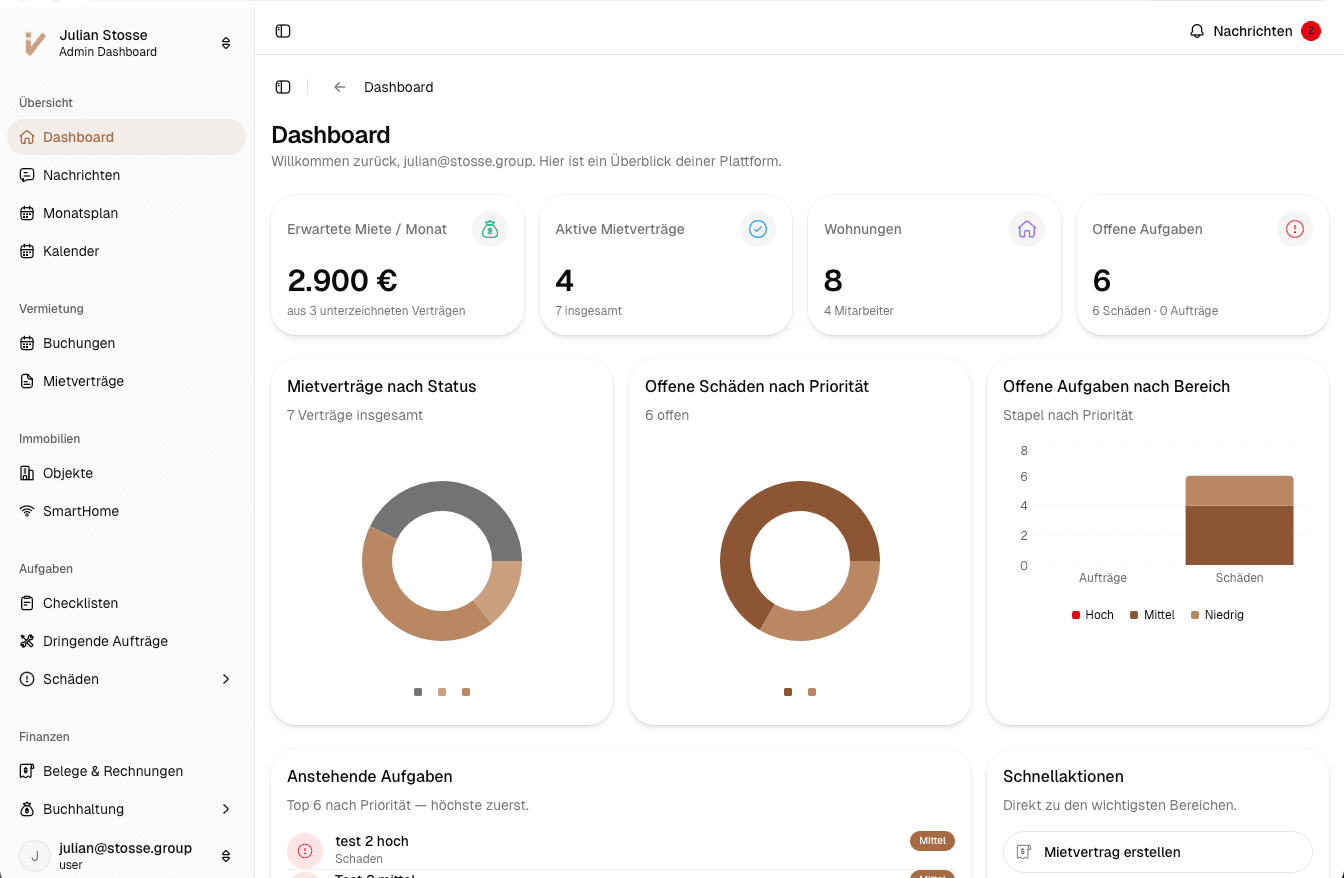Viewport: 1344px width, 878px height.
Task: Click the Dashboard breadcrumb link
Action: click(399, 87)
